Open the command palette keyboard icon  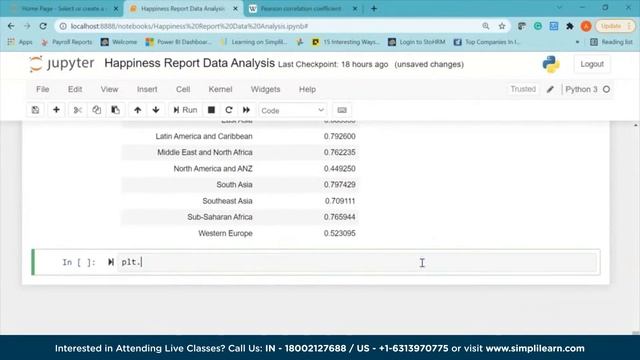pyautogui.click(x=342, y=110)
